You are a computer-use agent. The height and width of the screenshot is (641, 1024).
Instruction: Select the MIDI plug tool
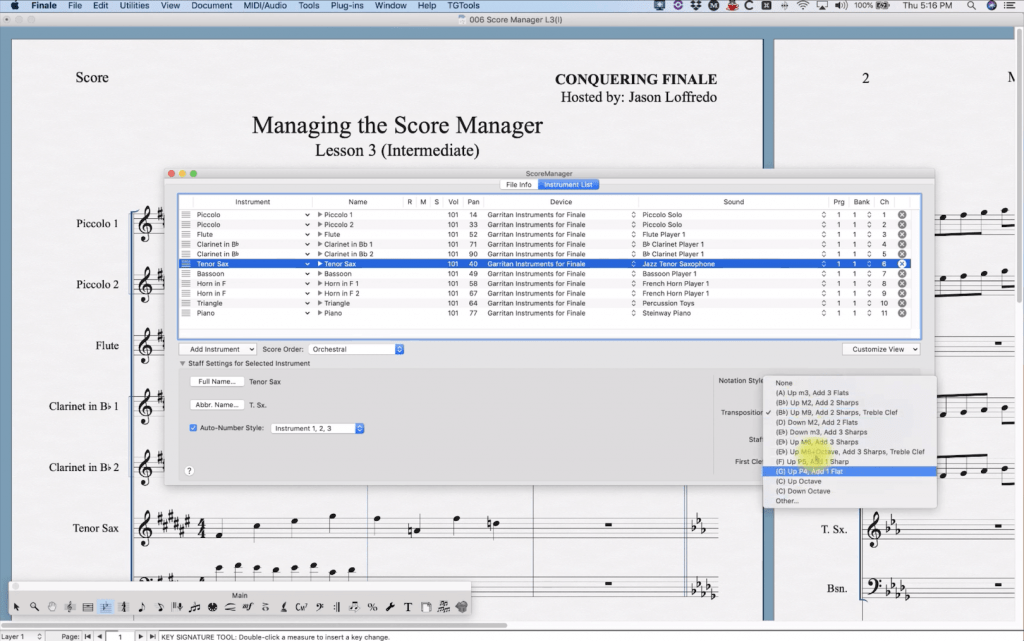coord(212,606)
